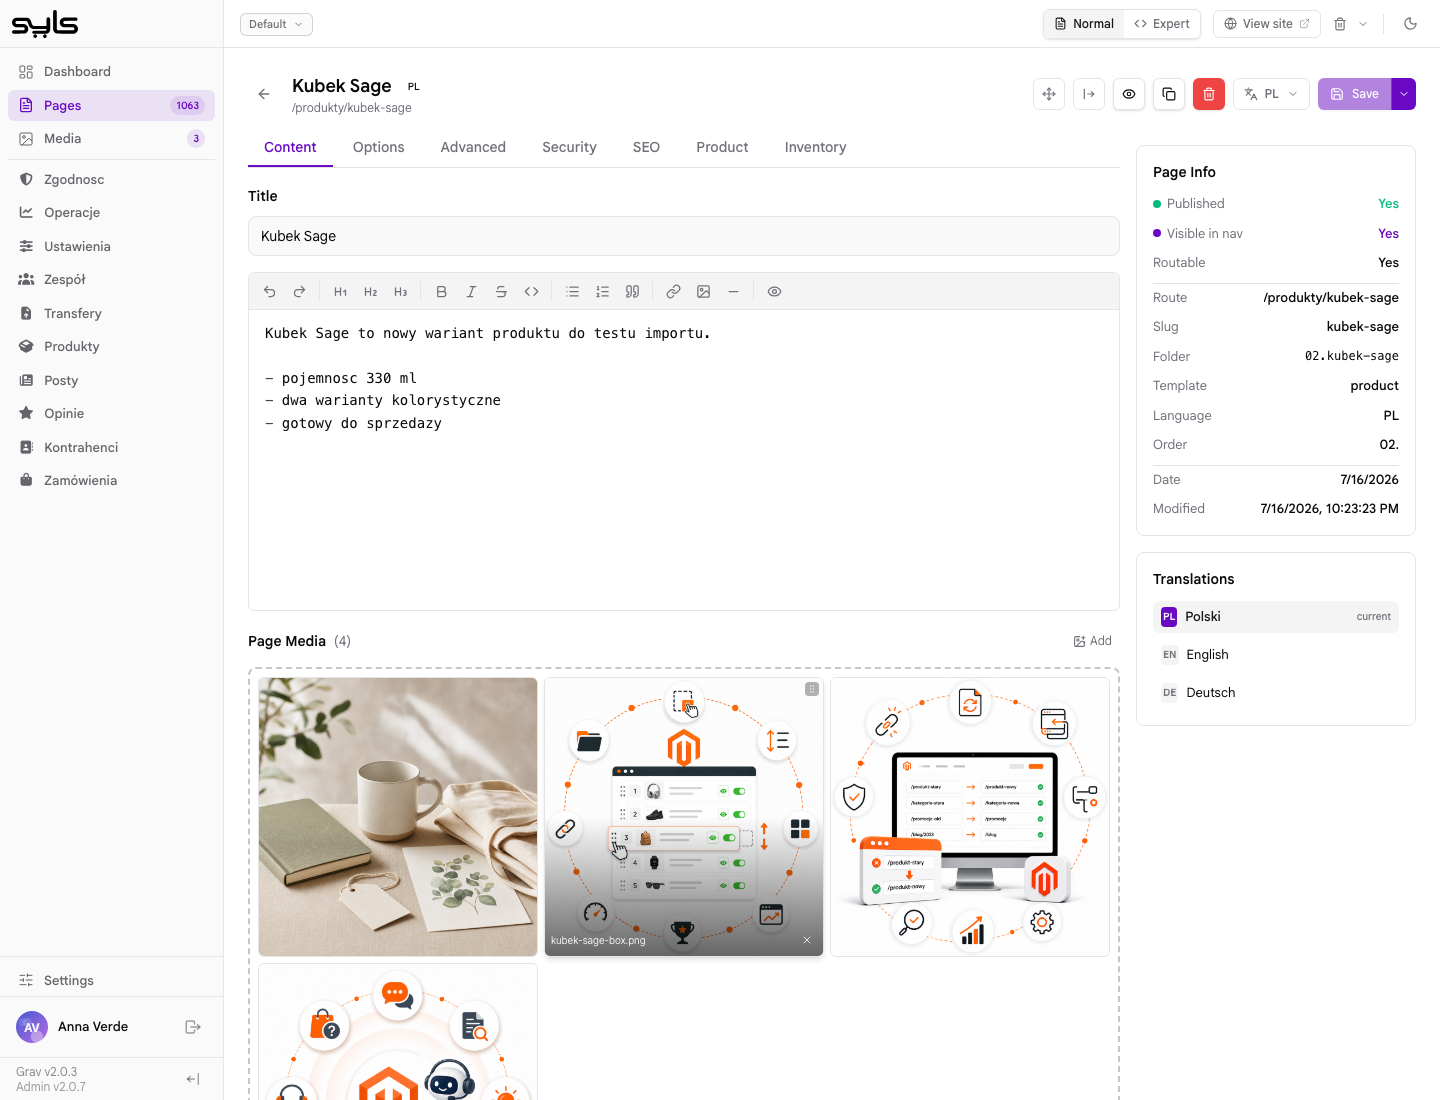1440x1100 pixels.
Task: Expand the chevron next to the top trash icon
Action: coord(1363,24)
